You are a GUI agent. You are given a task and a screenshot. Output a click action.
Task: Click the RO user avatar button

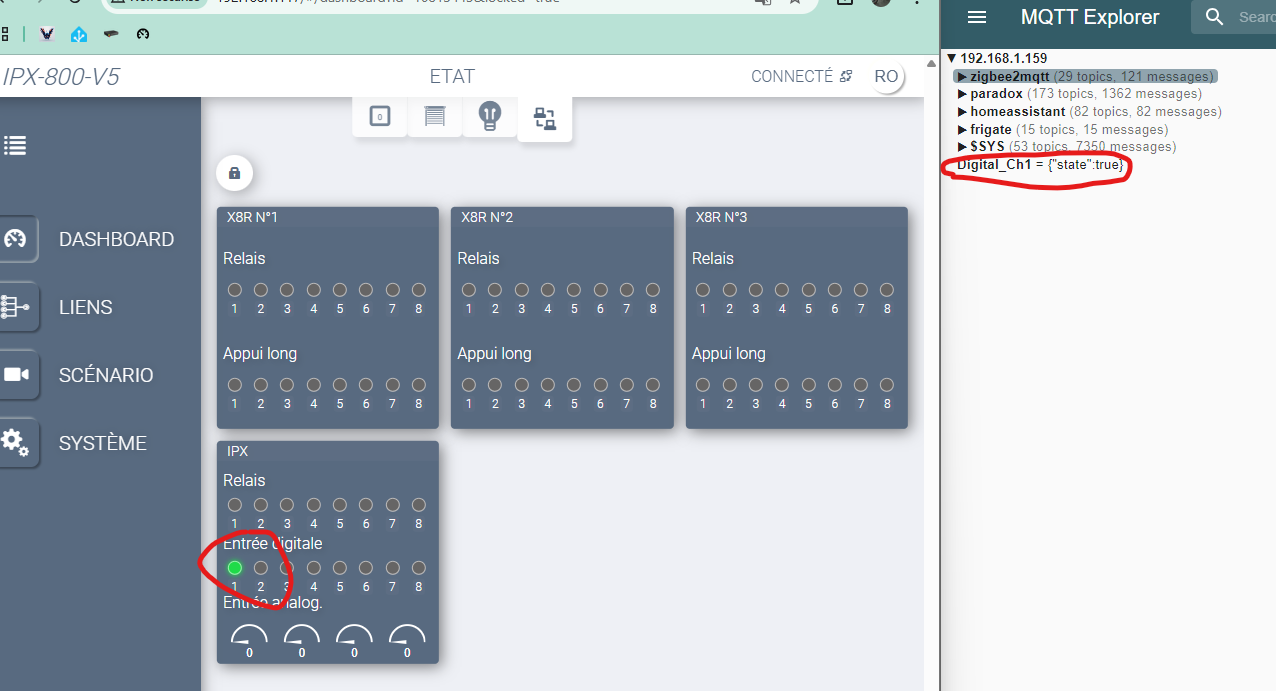tap(886, 77)
